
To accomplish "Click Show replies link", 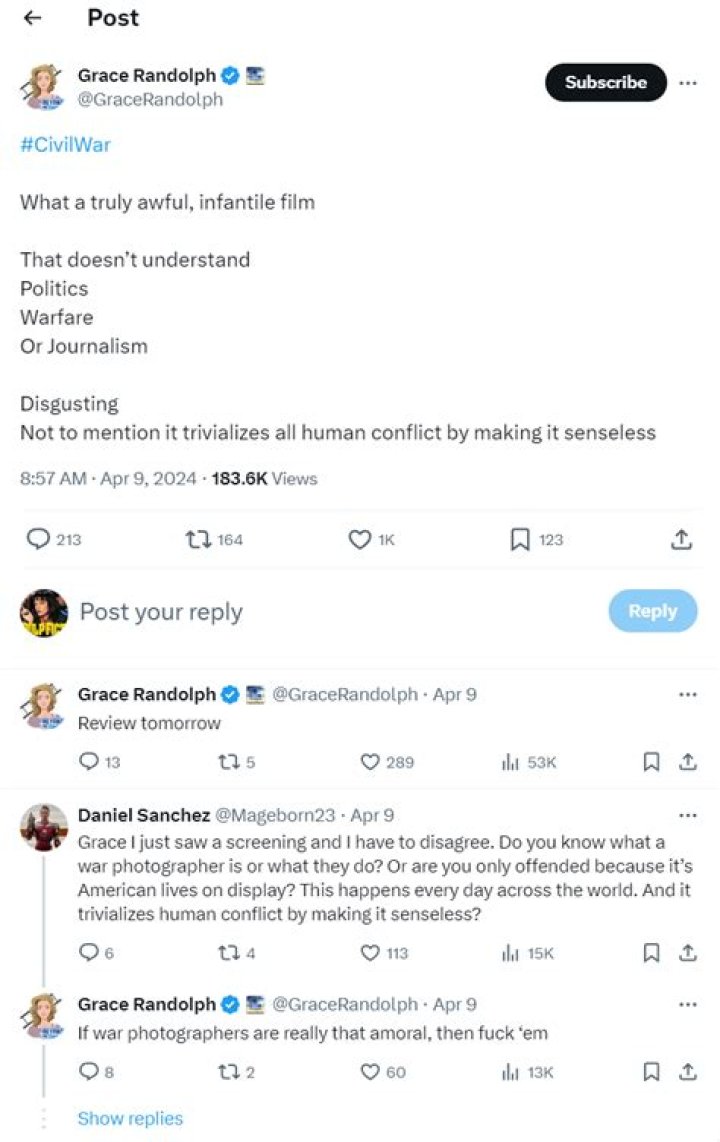I will point(130,1119).
